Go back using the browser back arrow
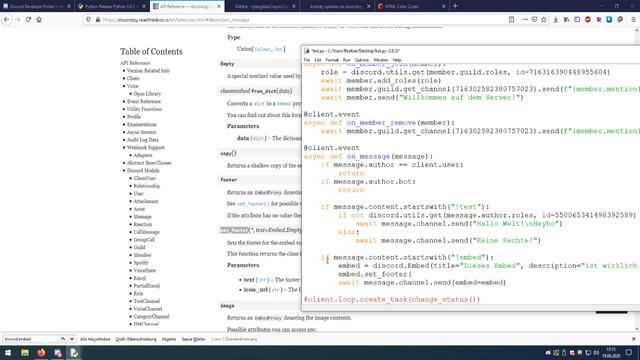Screen dimensions: 640x360 tap(7, 19)
